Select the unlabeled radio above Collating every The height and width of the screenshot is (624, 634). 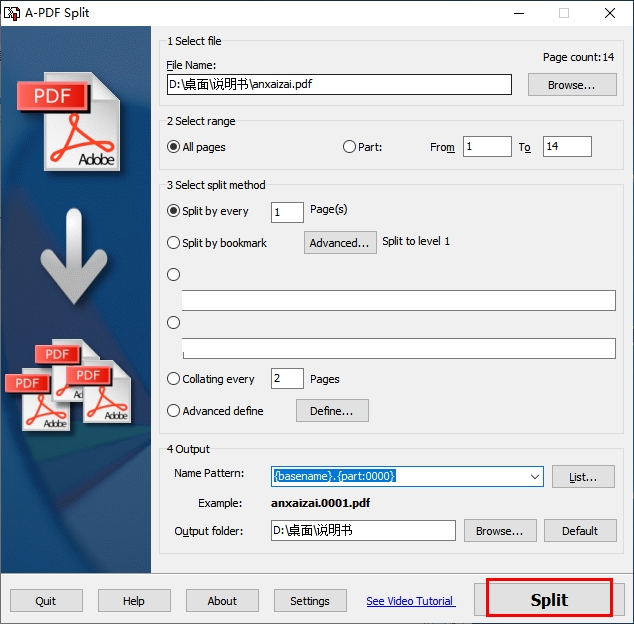pyautogui.click(x=173, y=323)
